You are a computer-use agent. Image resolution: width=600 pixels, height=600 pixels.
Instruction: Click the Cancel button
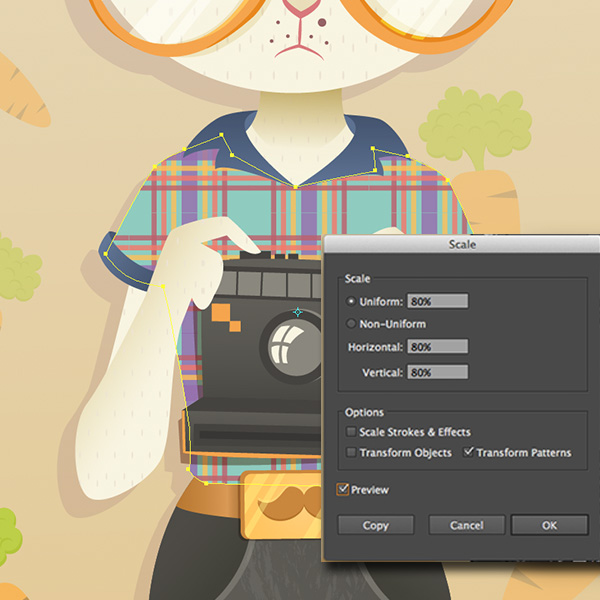coord(466,525)
